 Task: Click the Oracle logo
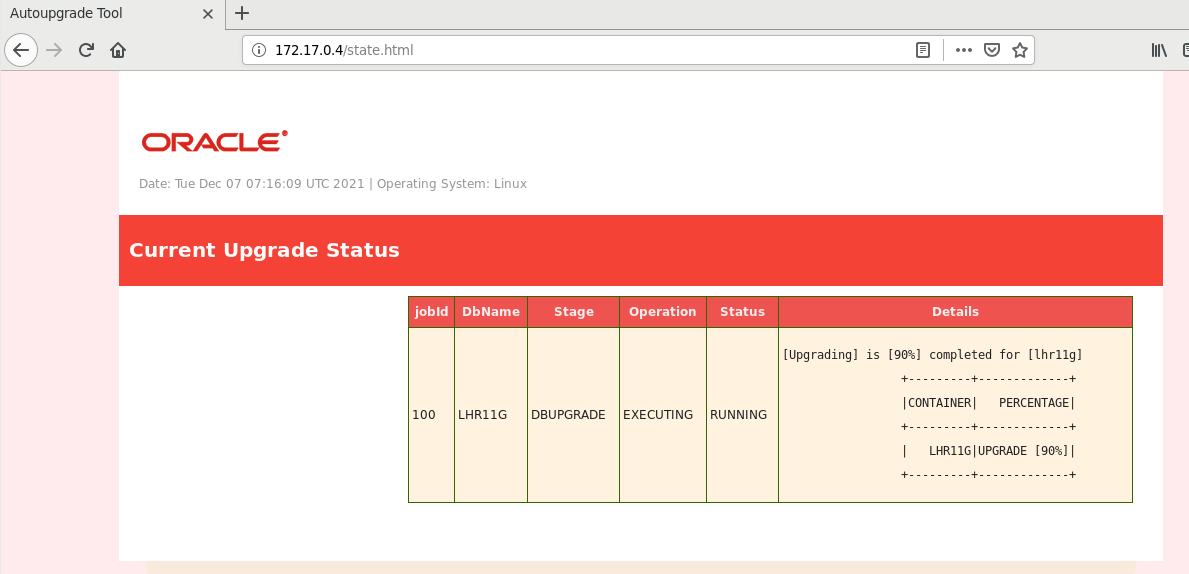tap(215, 141)
